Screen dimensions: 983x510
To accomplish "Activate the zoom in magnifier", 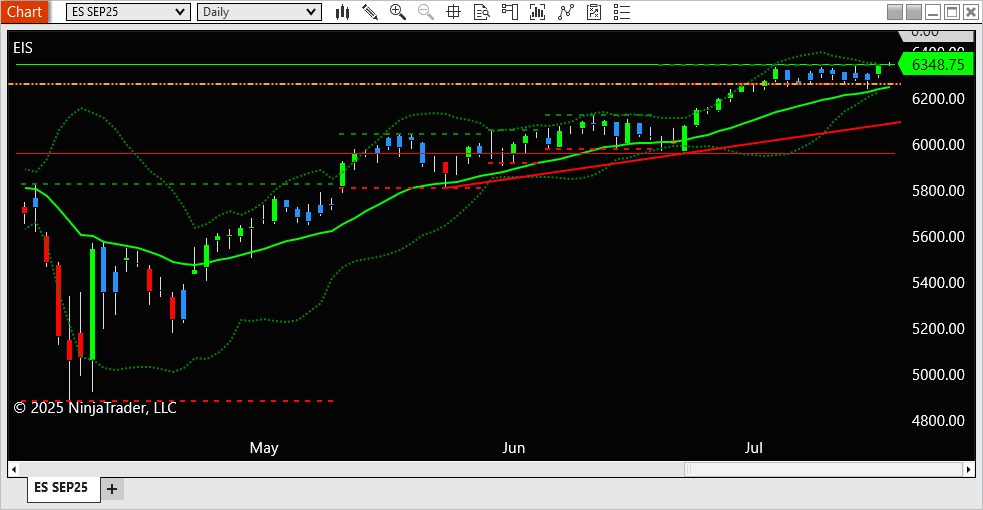I will [397, 12].
